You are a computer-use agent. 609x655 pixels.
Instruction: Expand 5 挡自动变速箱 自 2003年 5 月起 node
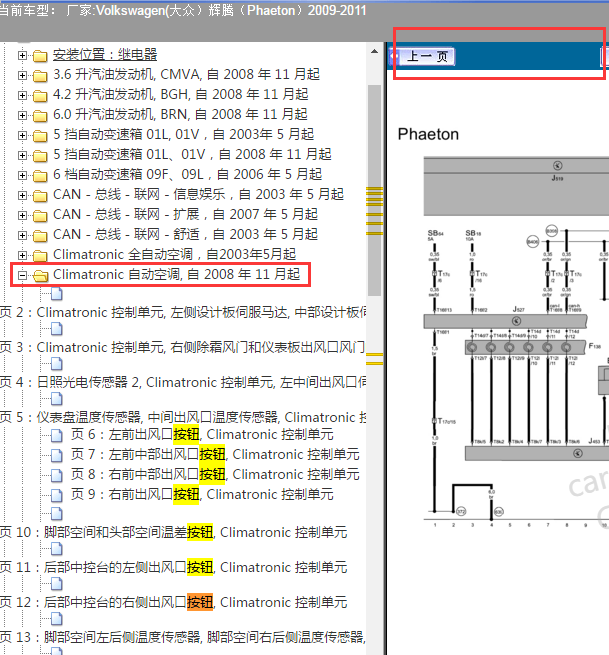point(23,135)
